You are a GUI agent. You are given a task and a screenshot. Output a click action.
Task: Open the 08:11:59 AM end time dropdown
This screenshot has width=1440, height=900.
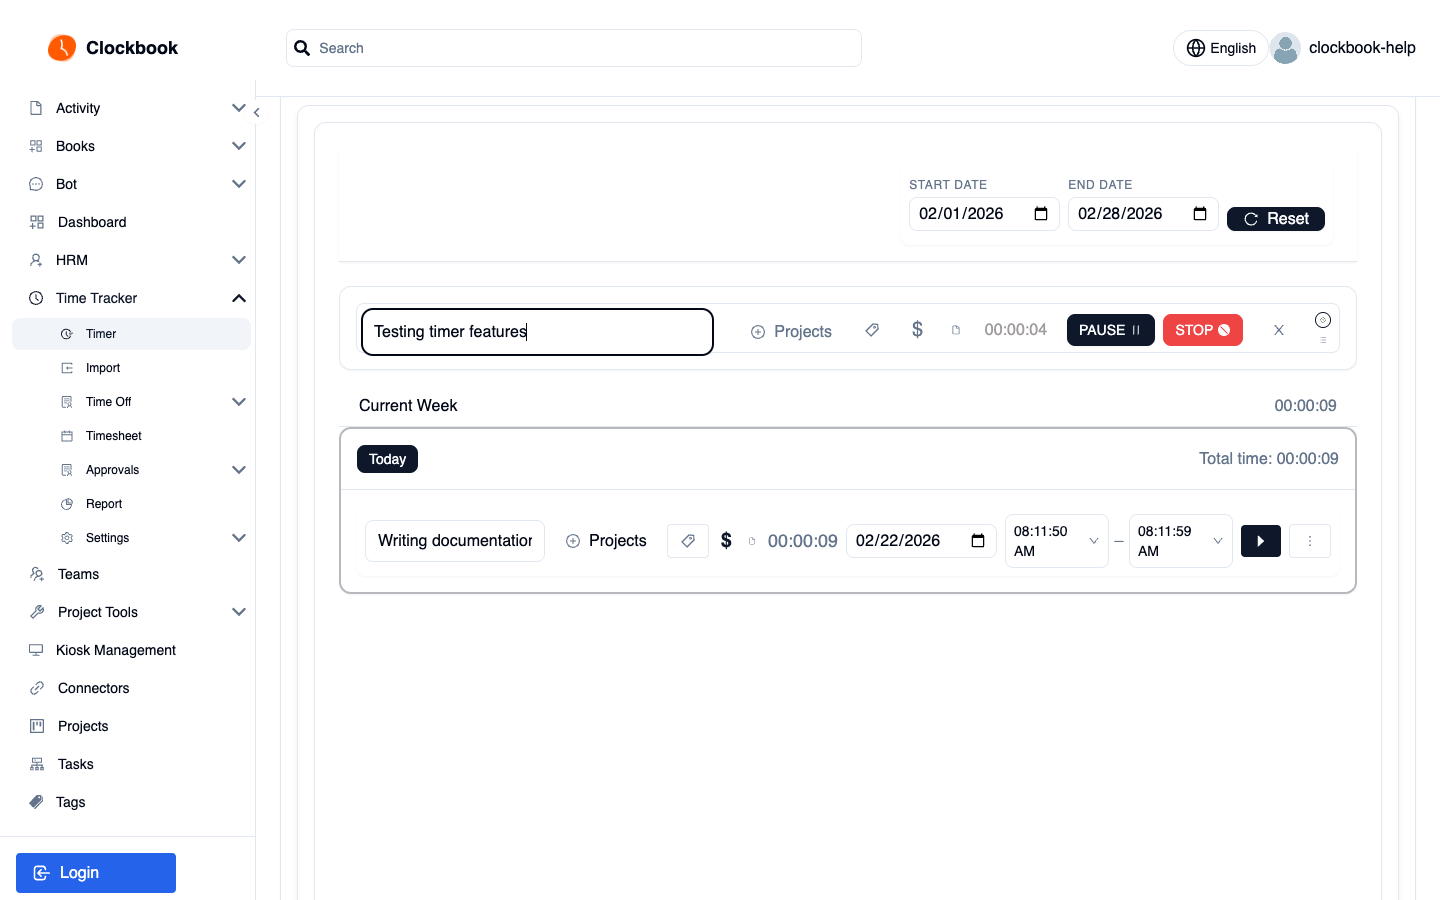coord(1181,541)
